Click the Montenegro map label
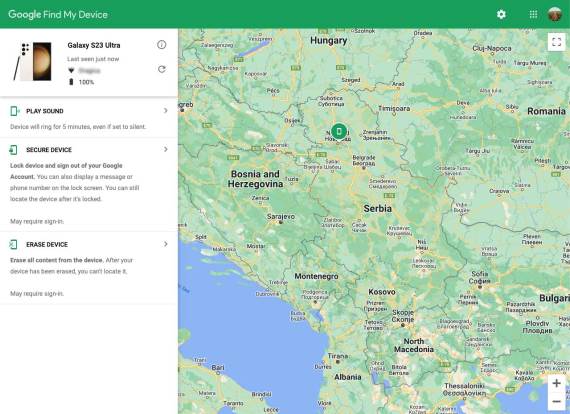 [x=316, y=276]
